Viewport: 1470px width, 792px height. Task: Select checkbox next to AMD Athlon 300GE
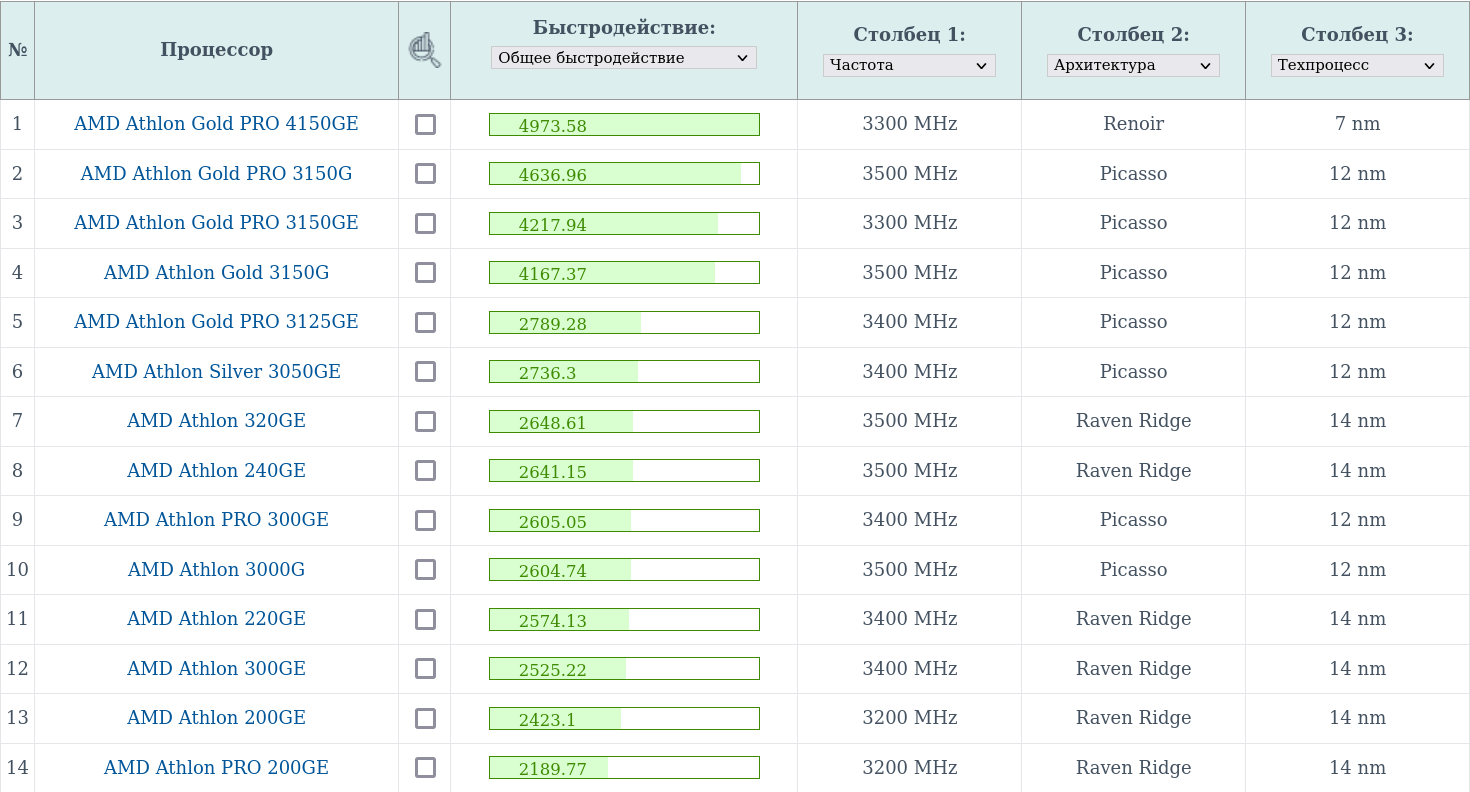point(425,669)
